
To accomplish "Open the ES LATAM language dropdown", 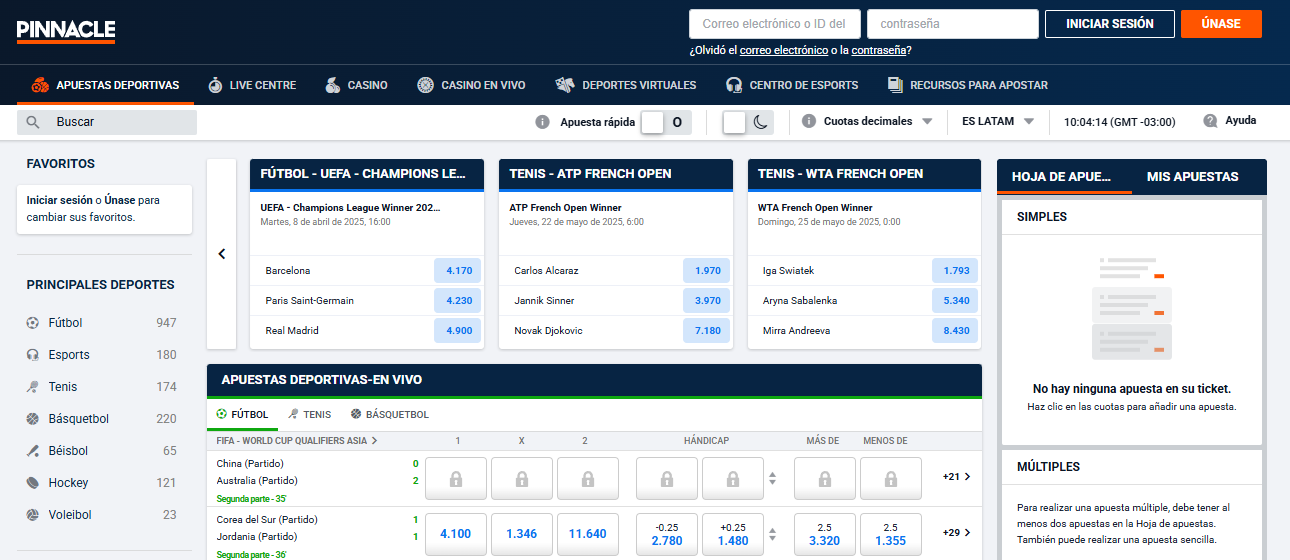I will pos(997,122).
